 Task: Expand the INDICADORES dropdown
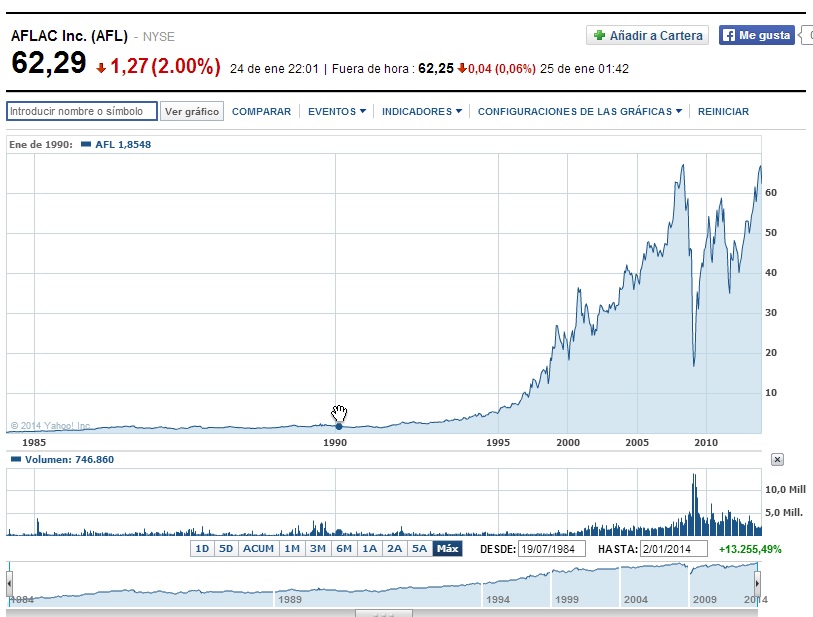422,111
